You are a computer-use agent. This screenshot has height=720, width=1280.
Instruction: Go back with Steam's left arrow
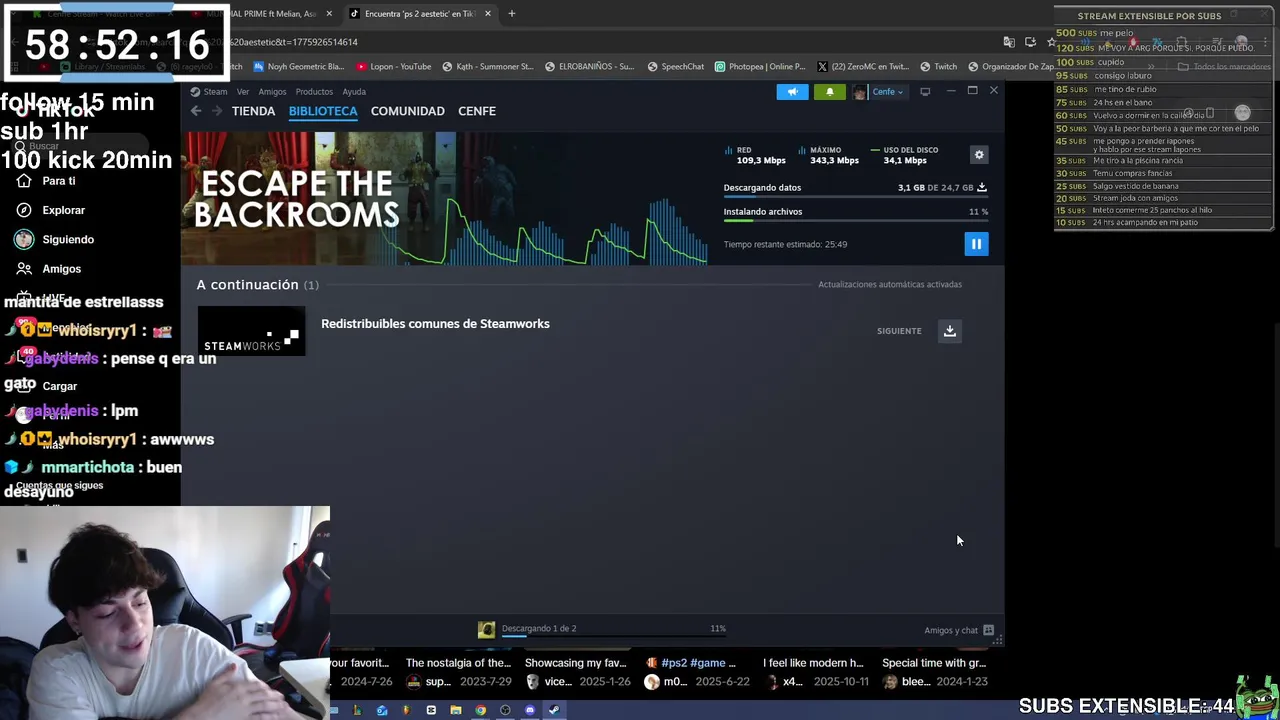click(196, 111)
